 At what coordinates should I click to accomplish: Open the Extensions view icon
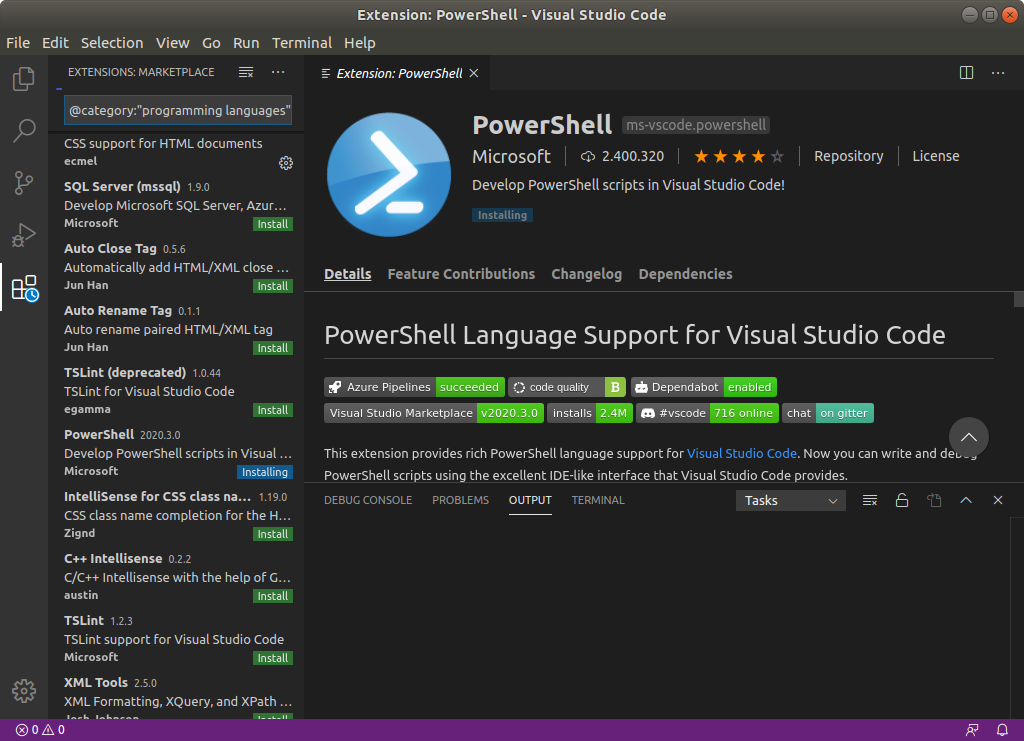coord(24,287)
